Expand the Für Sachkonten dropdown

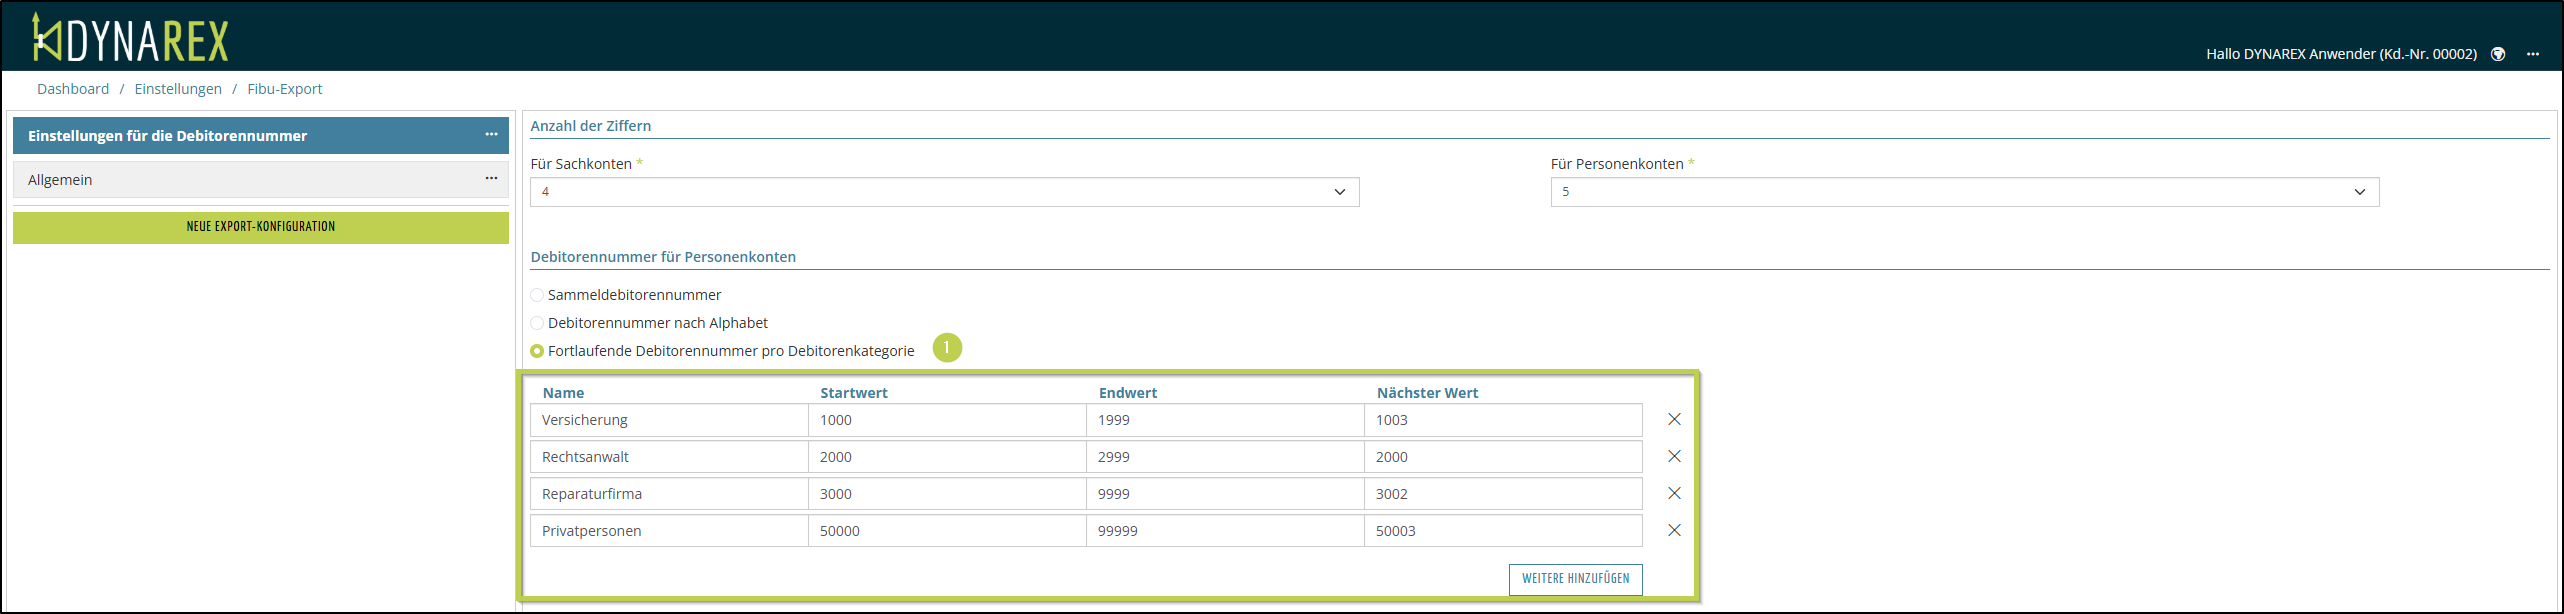tap(944, 192)
